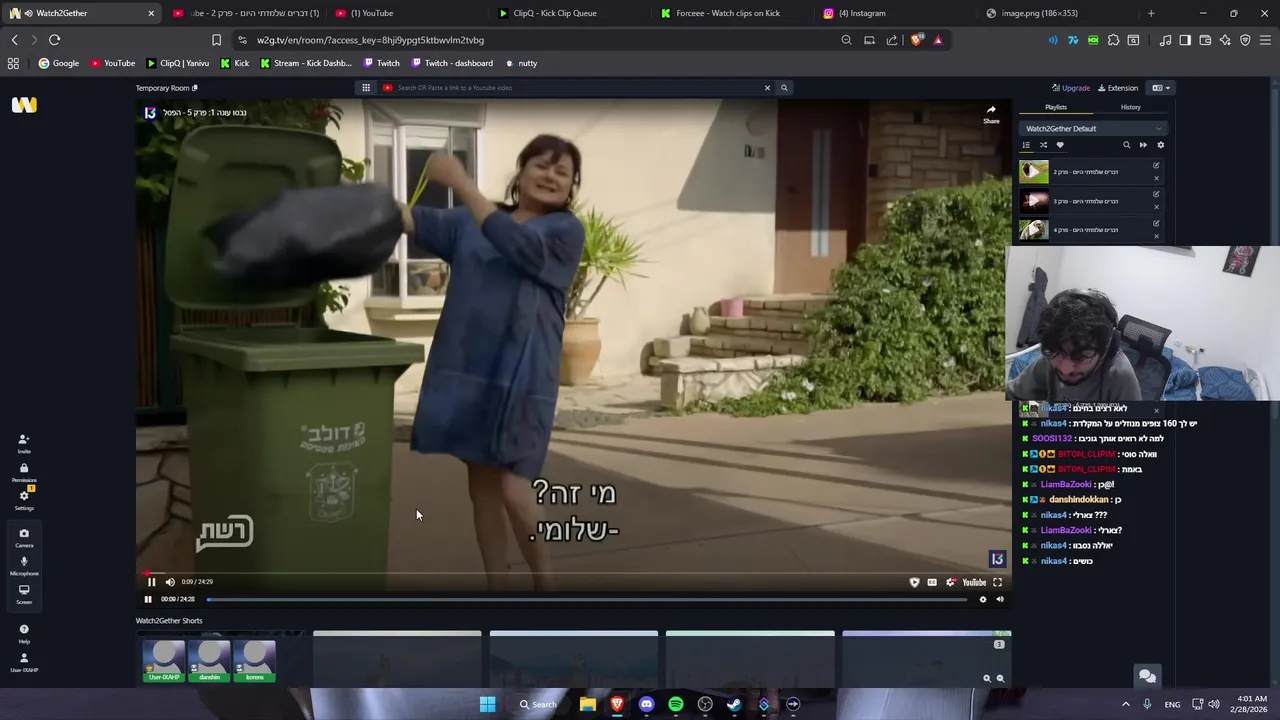Open the User-IXAHP profile icon
Viewport: 1280px width, 720px height.
(x=24, y=661)
